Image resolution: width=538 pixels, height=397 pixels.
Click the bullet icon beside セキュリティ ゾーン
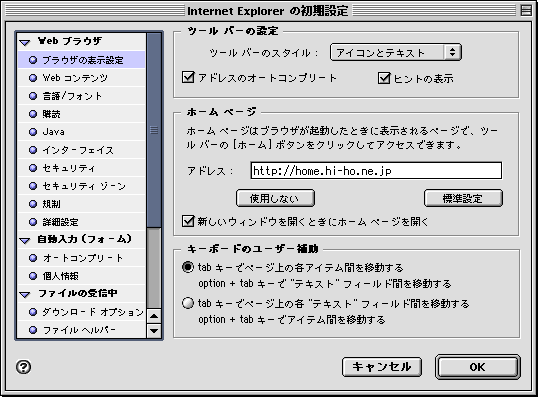(x=33, y=186)
